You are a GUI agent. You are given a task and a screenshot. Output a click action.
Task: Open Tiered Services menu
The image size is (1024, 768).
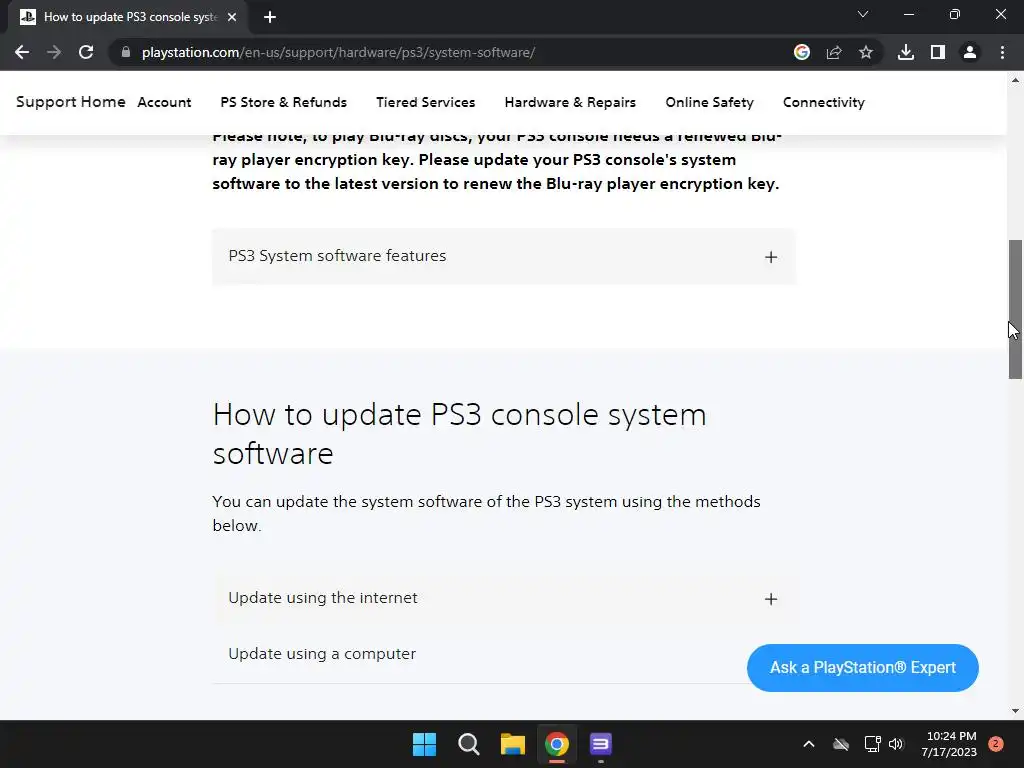[426, 102]
